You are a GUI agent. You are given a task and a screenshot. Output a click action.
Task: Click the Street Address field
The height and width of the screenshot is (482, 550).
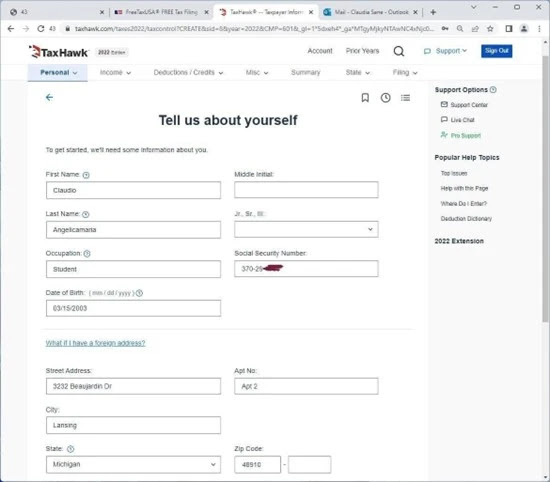point(133,386)
